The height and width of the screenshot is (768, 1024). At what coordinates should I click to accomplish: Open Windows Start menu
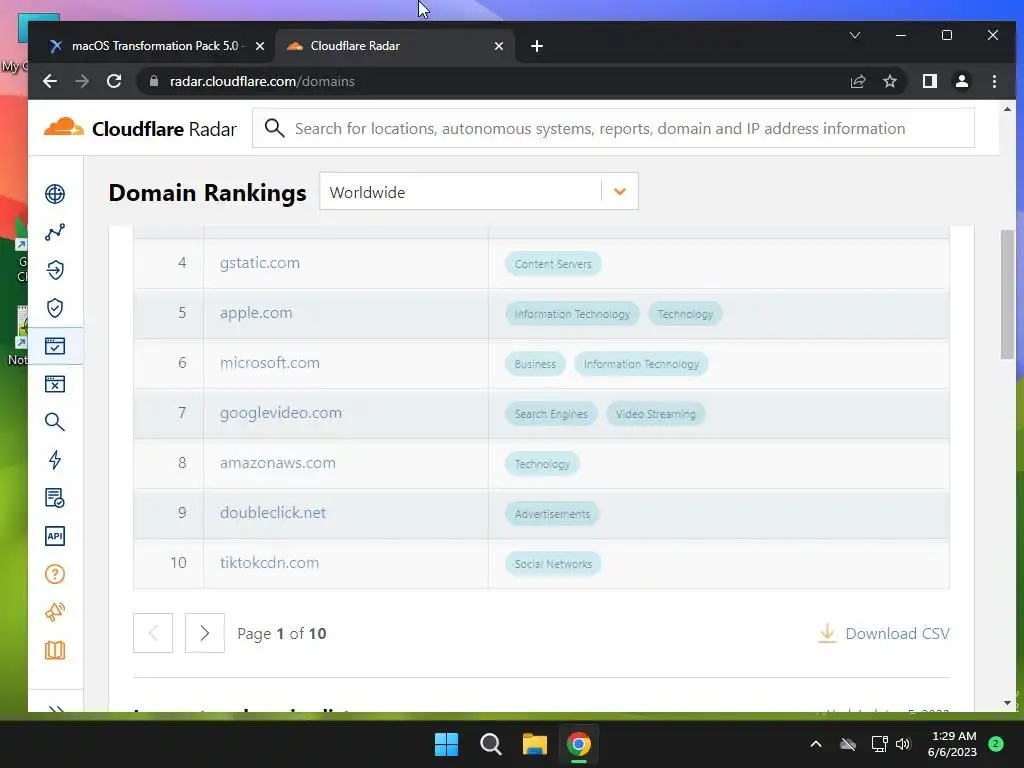point(447,744)
